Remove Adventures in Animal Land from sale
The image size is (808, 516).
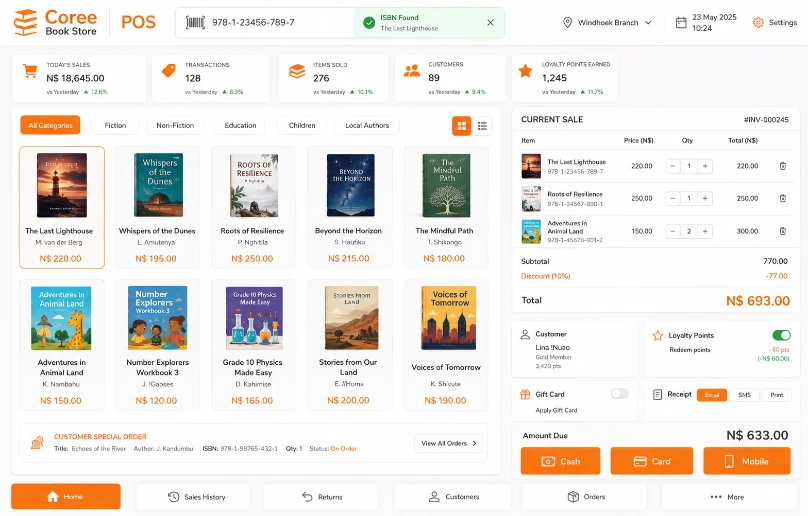click(x=783, y=231)
